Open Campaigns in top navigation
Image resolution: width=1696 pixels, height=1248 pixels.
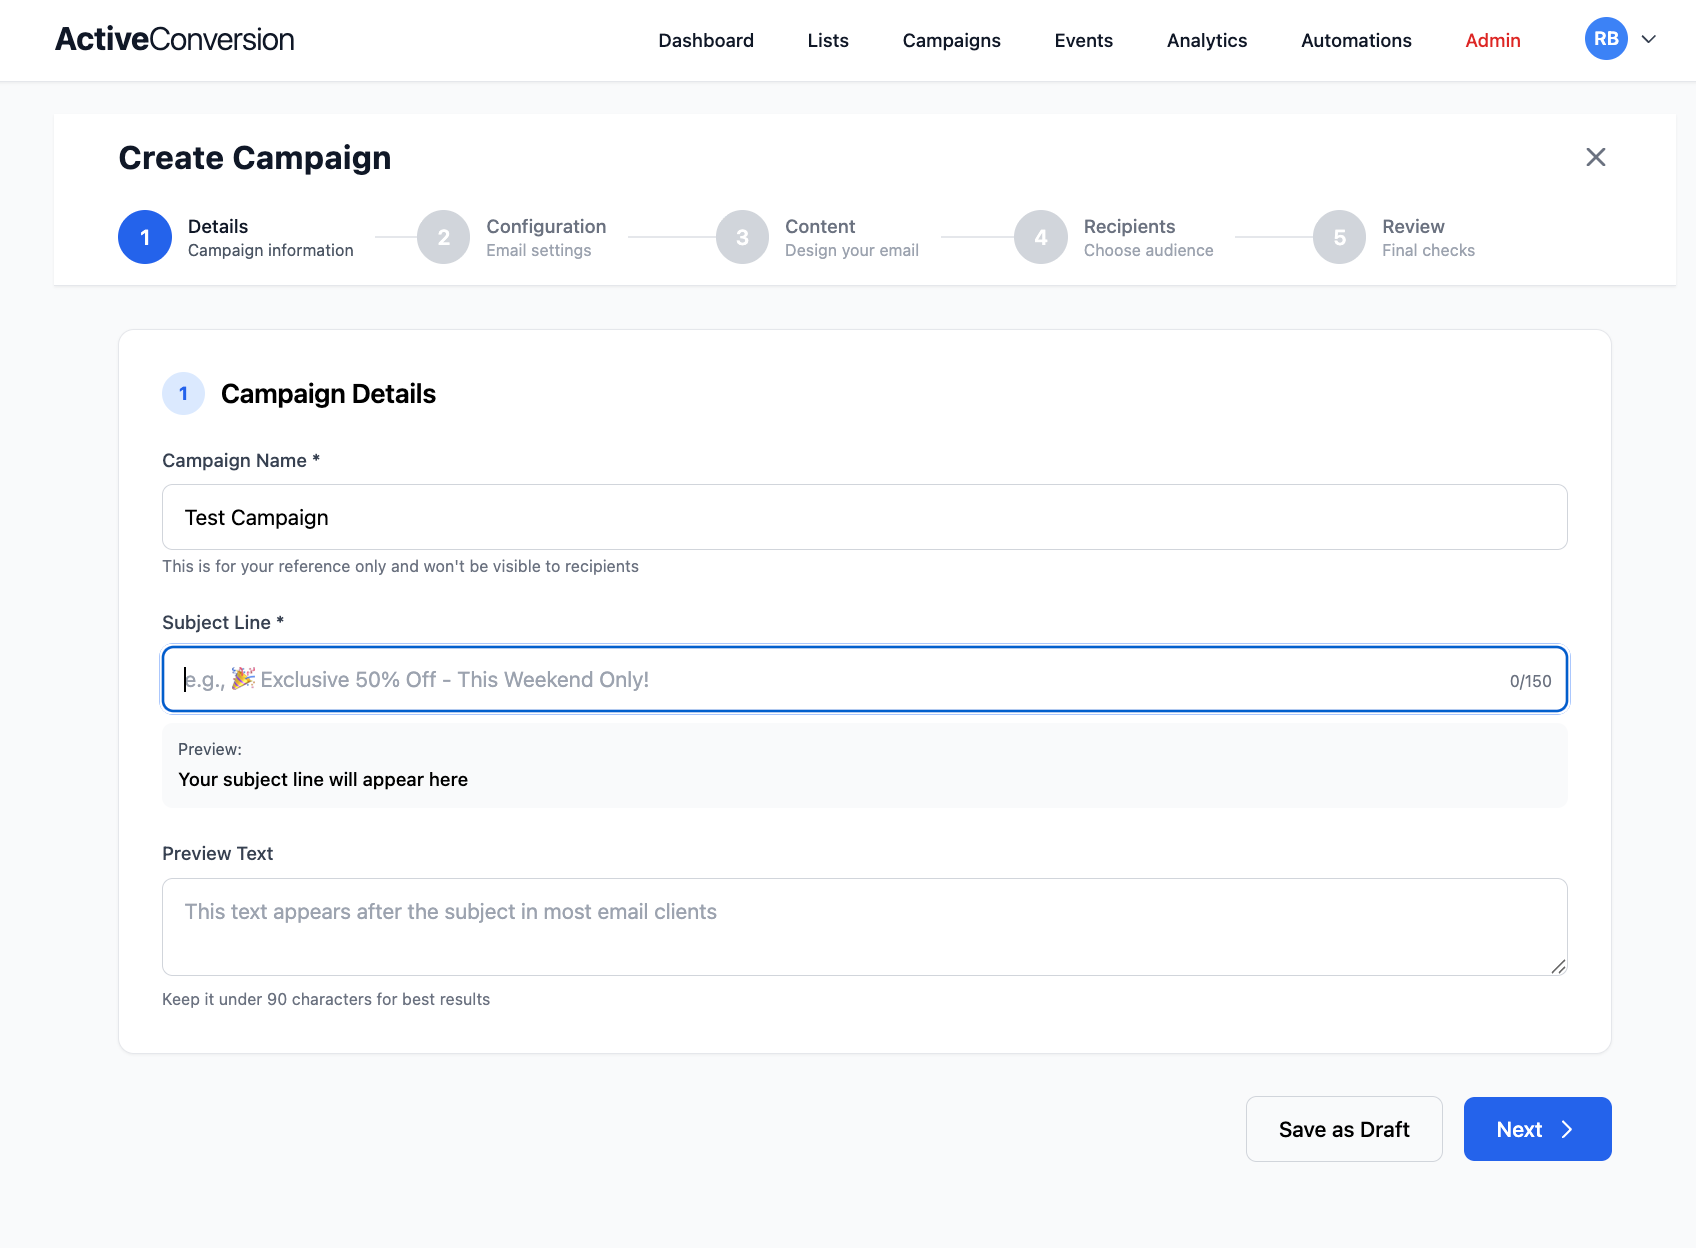[x=951, y=40]
